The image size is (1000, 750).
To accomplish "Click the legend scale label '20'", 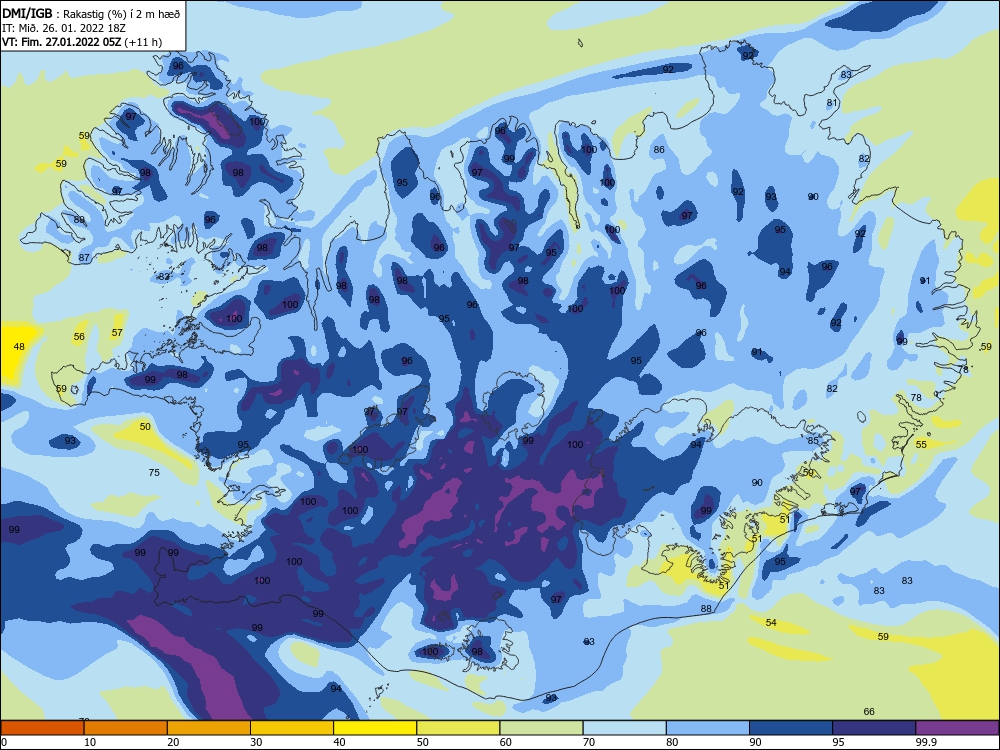I will point(173,742).
